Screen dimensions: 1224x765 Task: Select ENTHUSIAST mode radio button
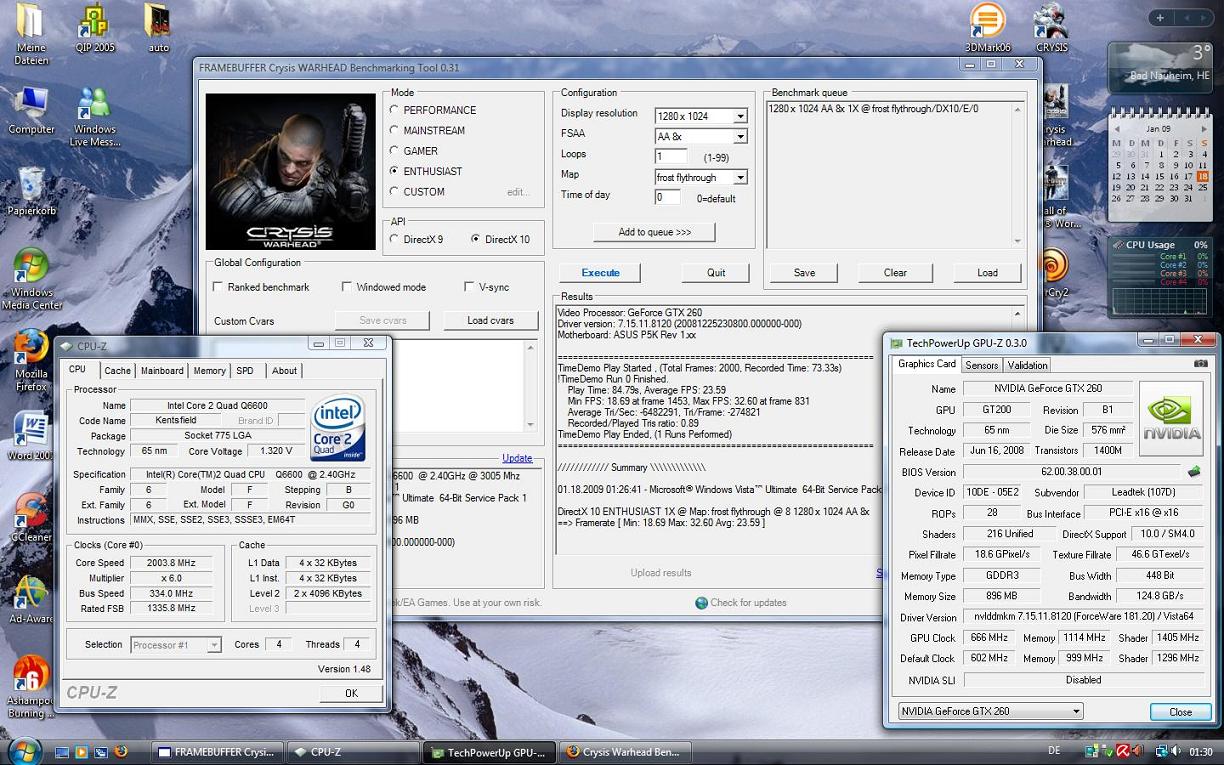pyautogui.click(x=394, y=171)
